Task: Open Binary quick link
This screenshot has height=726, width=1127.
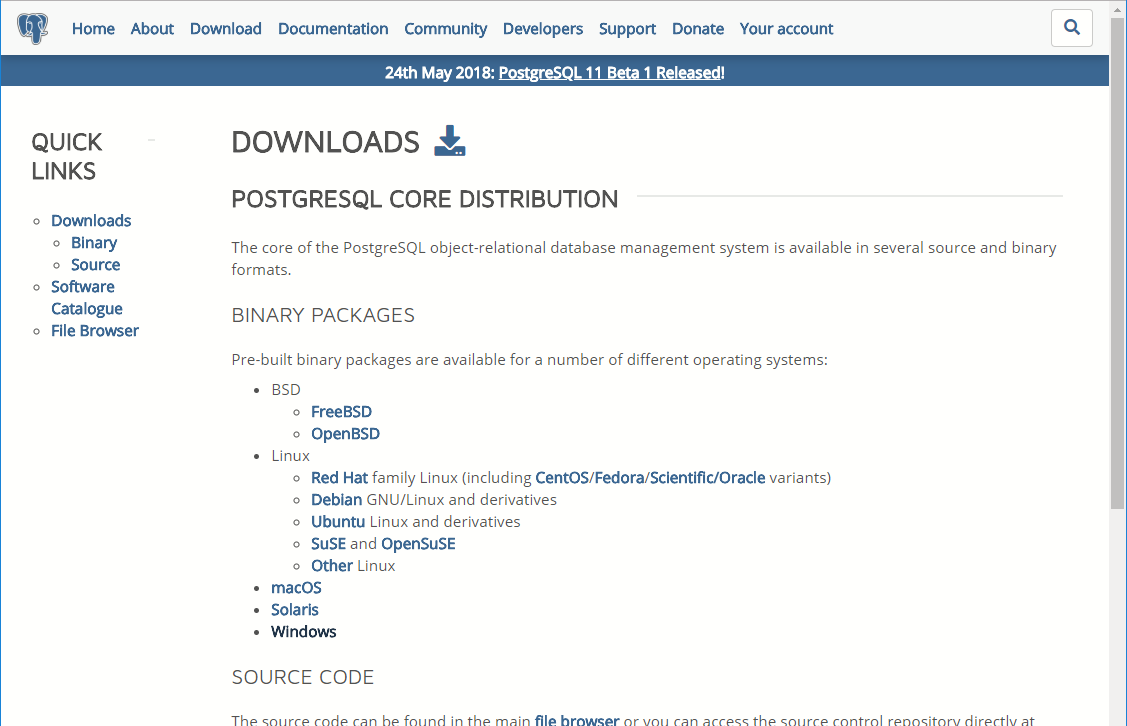Action: (x=93, y=243)
